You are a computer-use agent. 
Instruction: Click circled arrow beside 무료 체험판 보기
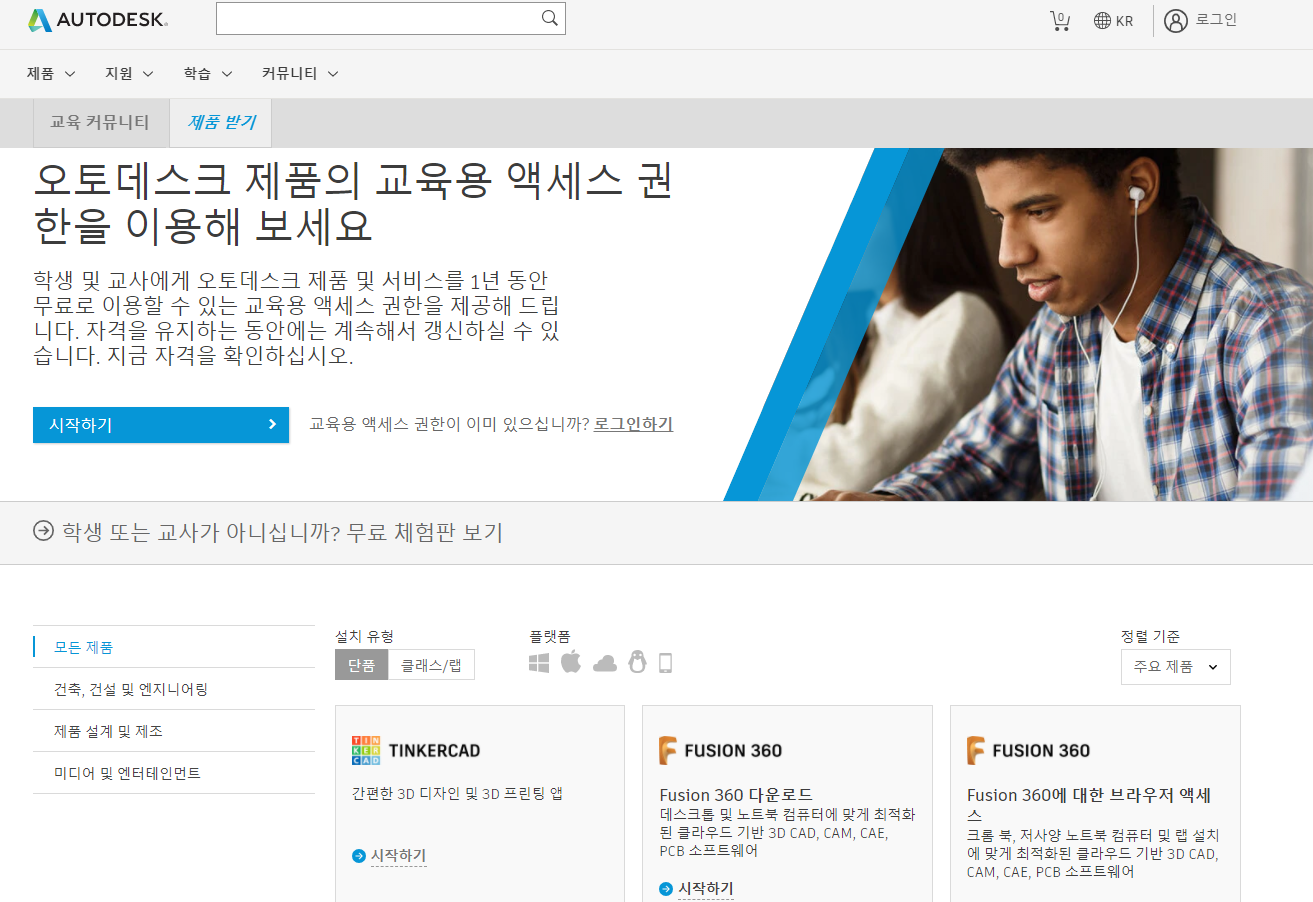(43, 531)
